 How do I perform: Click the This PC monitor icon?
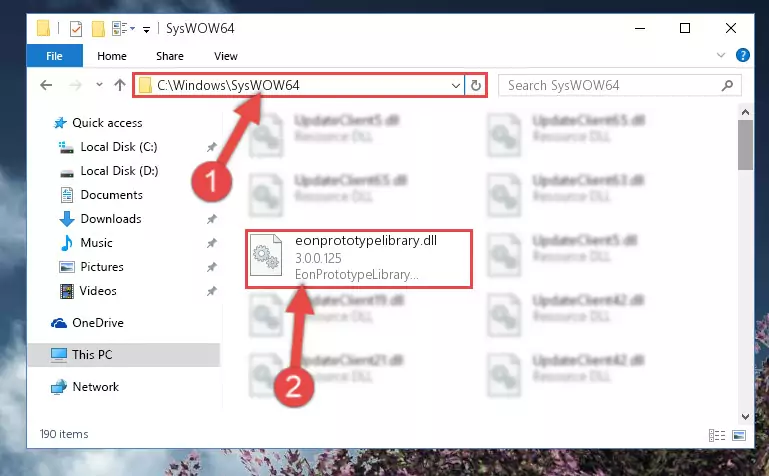point(59,355)
